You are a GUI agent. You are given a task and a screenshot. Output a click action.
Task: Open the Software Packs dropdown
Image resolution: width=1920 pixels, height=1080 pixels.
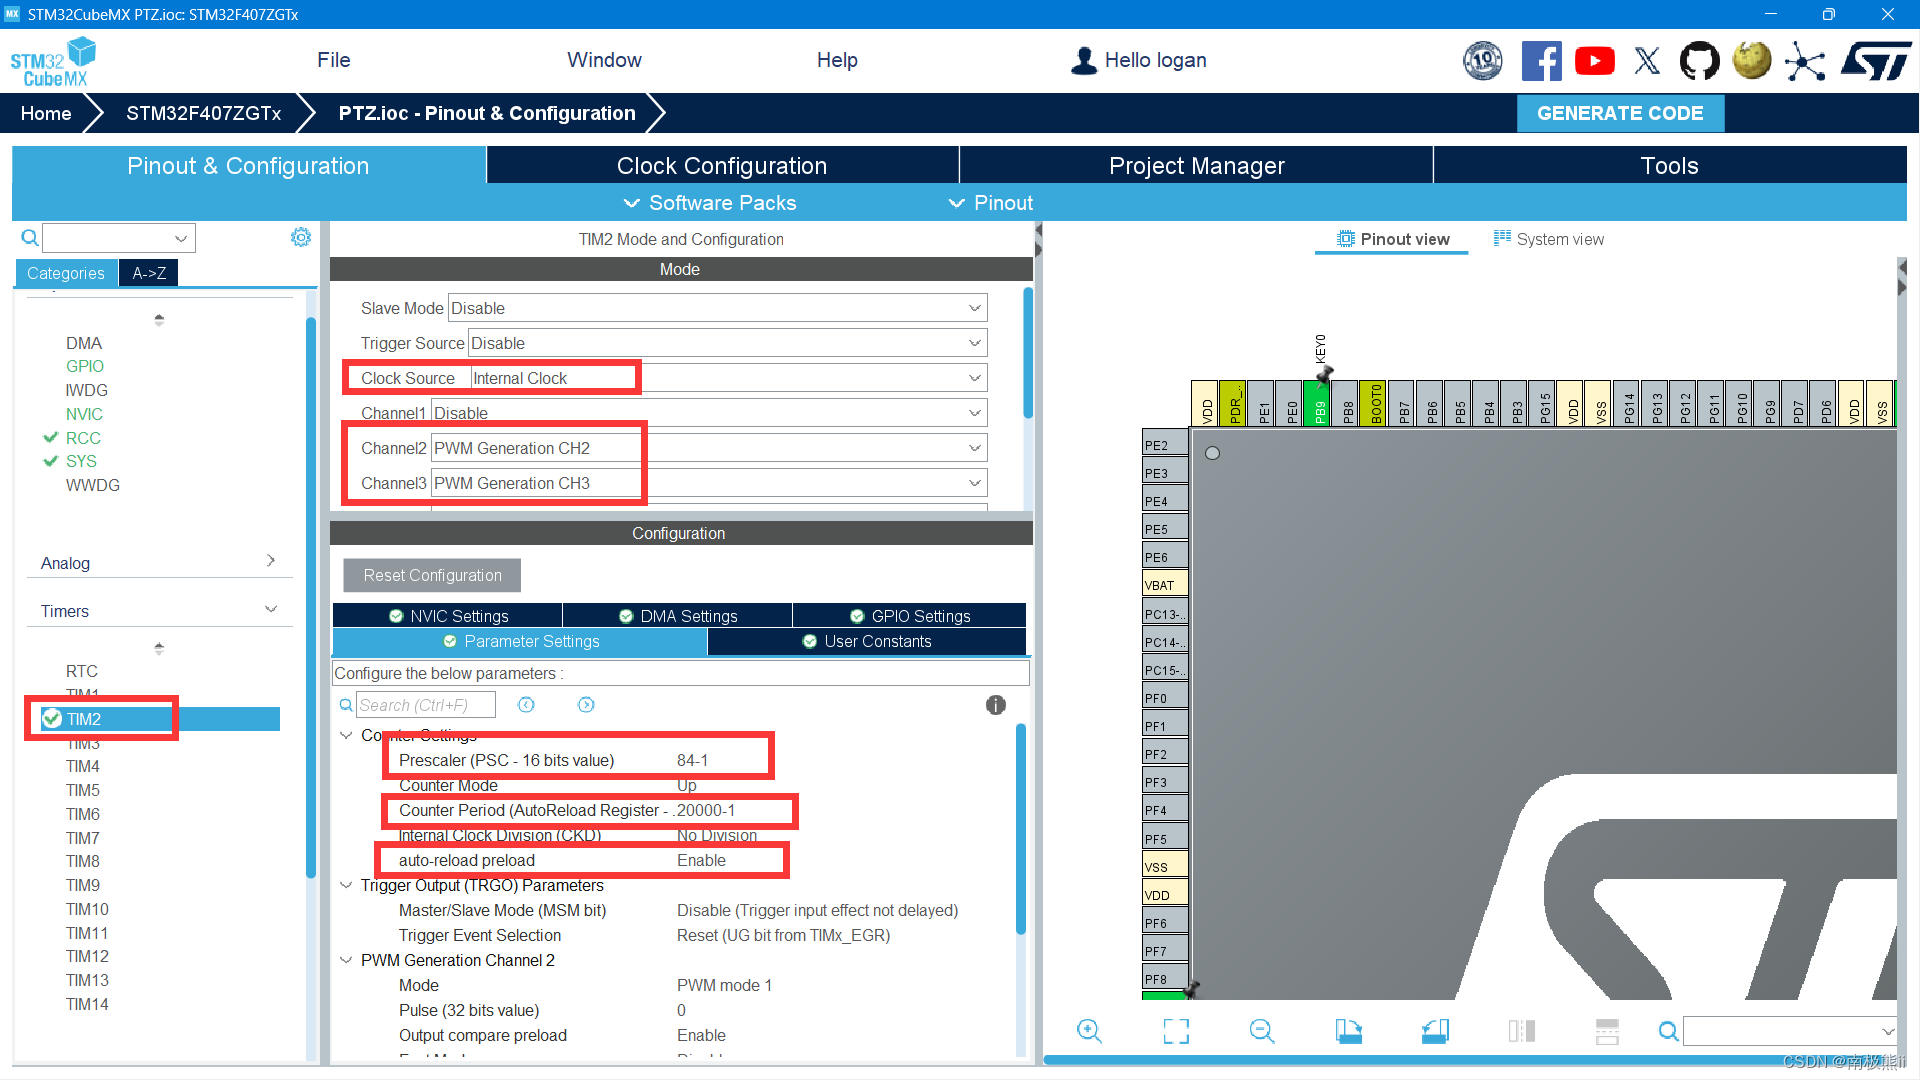pyautogui.click(x=710, y=203)
